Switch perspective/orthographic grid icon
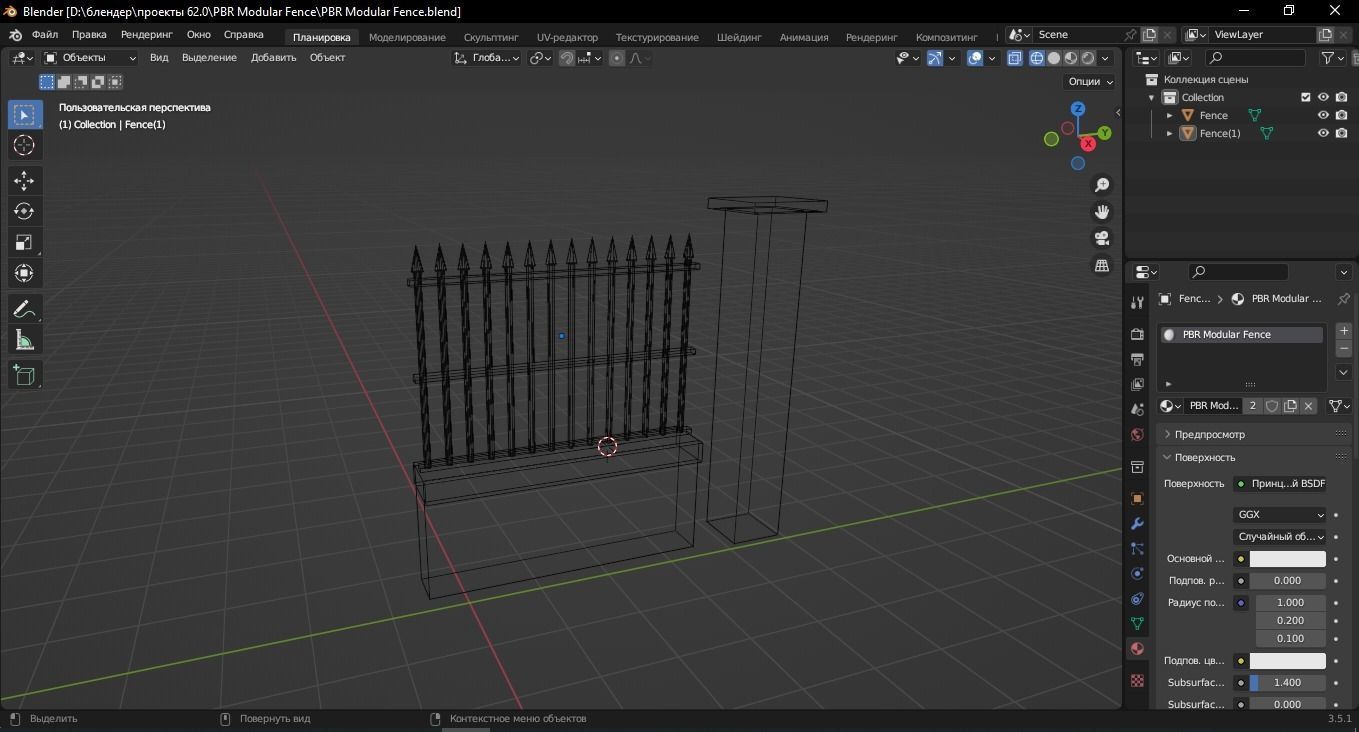This screenshot has height=732, width=1359. tap(1102, 265)
